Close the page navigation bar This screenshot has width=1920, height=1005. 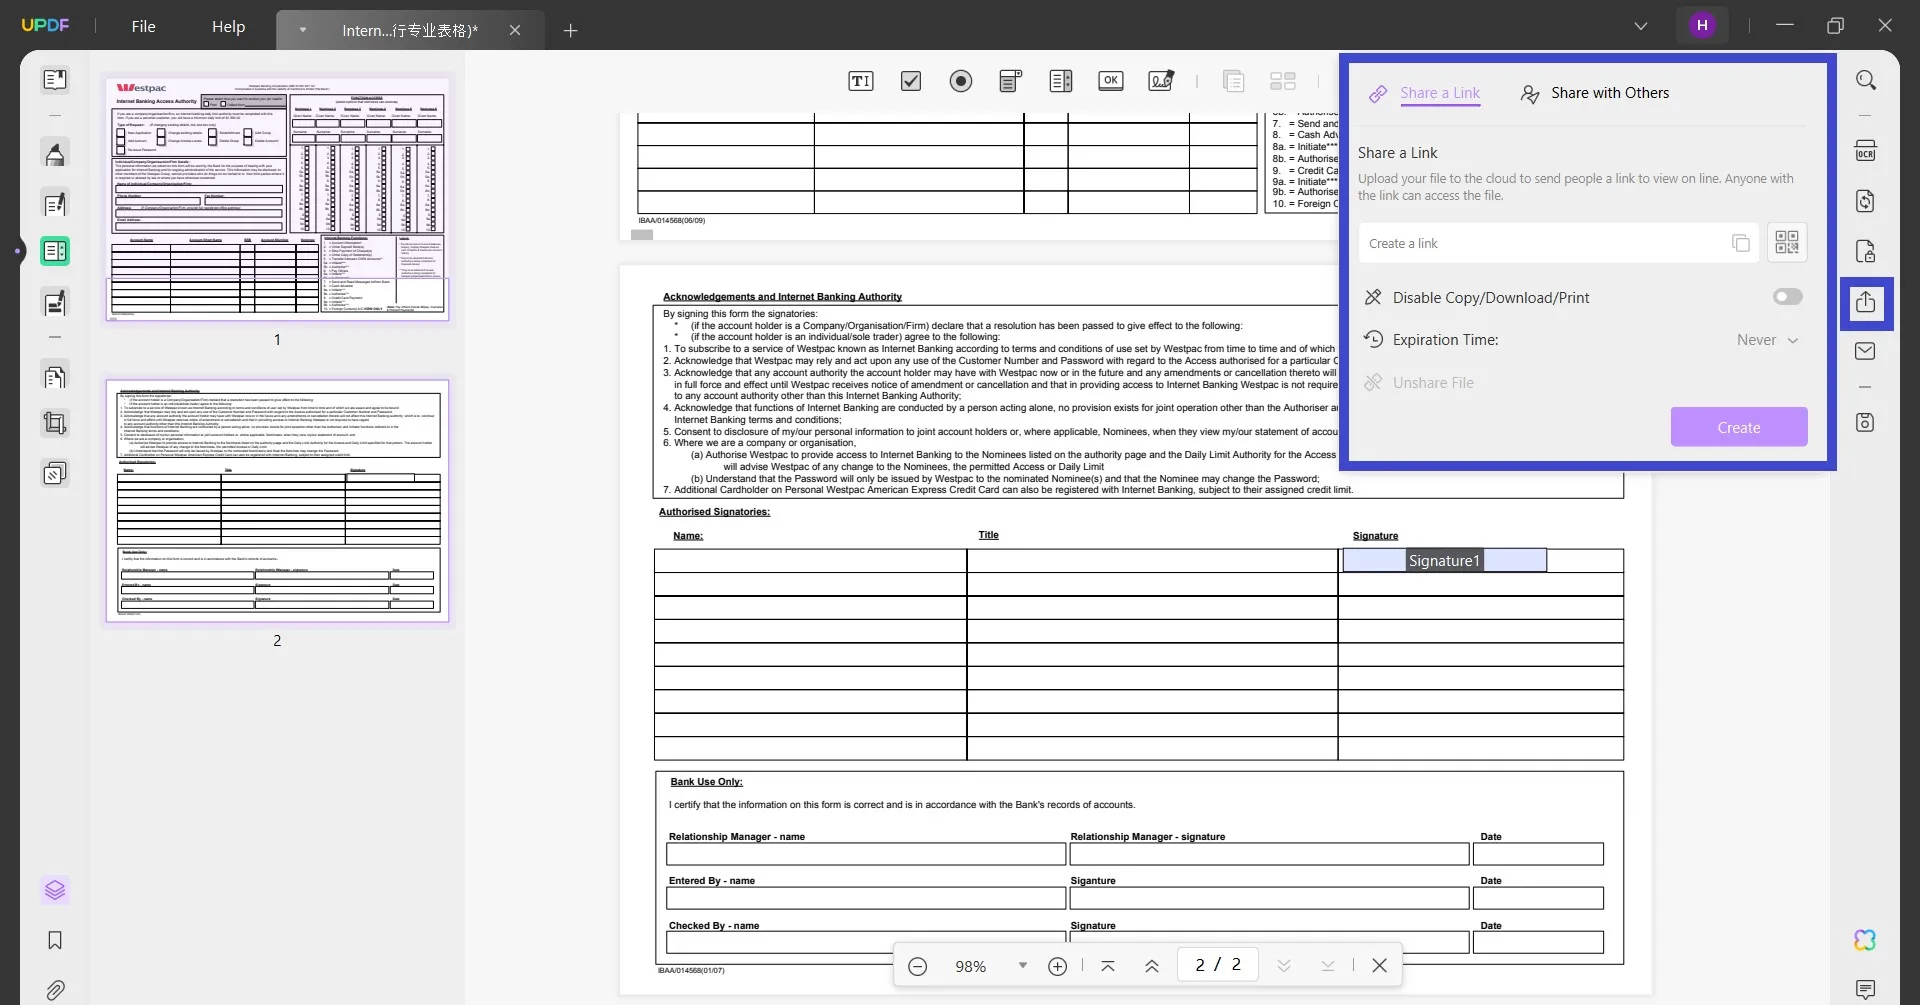[x=1380, y=965]
